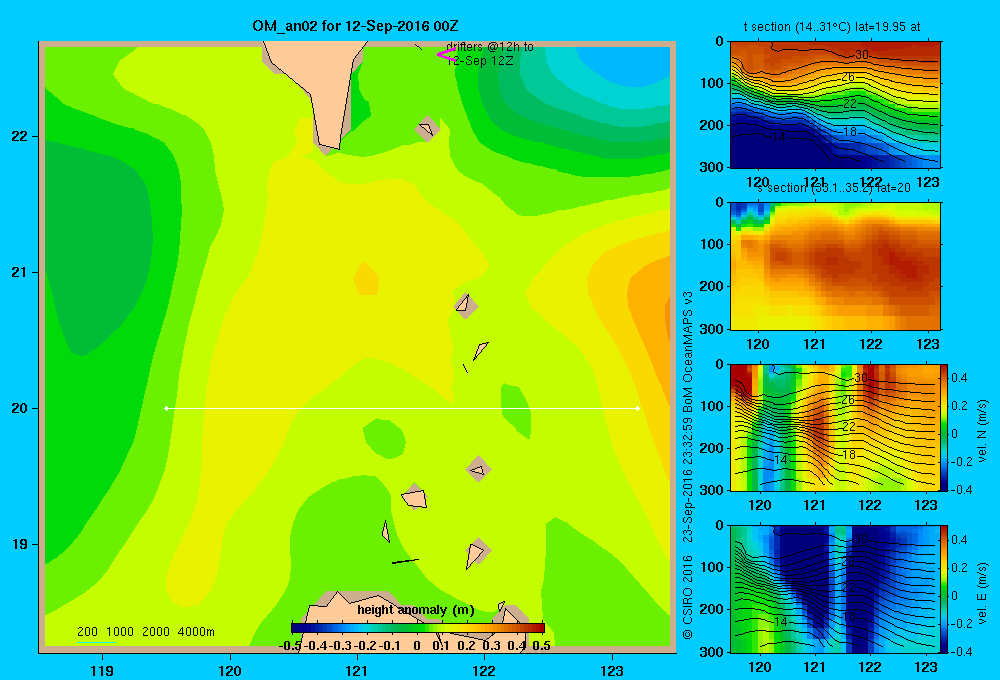Image resolution: width=1000 pixels, height=680 pixels.
Task: Click the '4000m' depth contour legend entry
Action: pyautogui.click(x=196, y=632)
